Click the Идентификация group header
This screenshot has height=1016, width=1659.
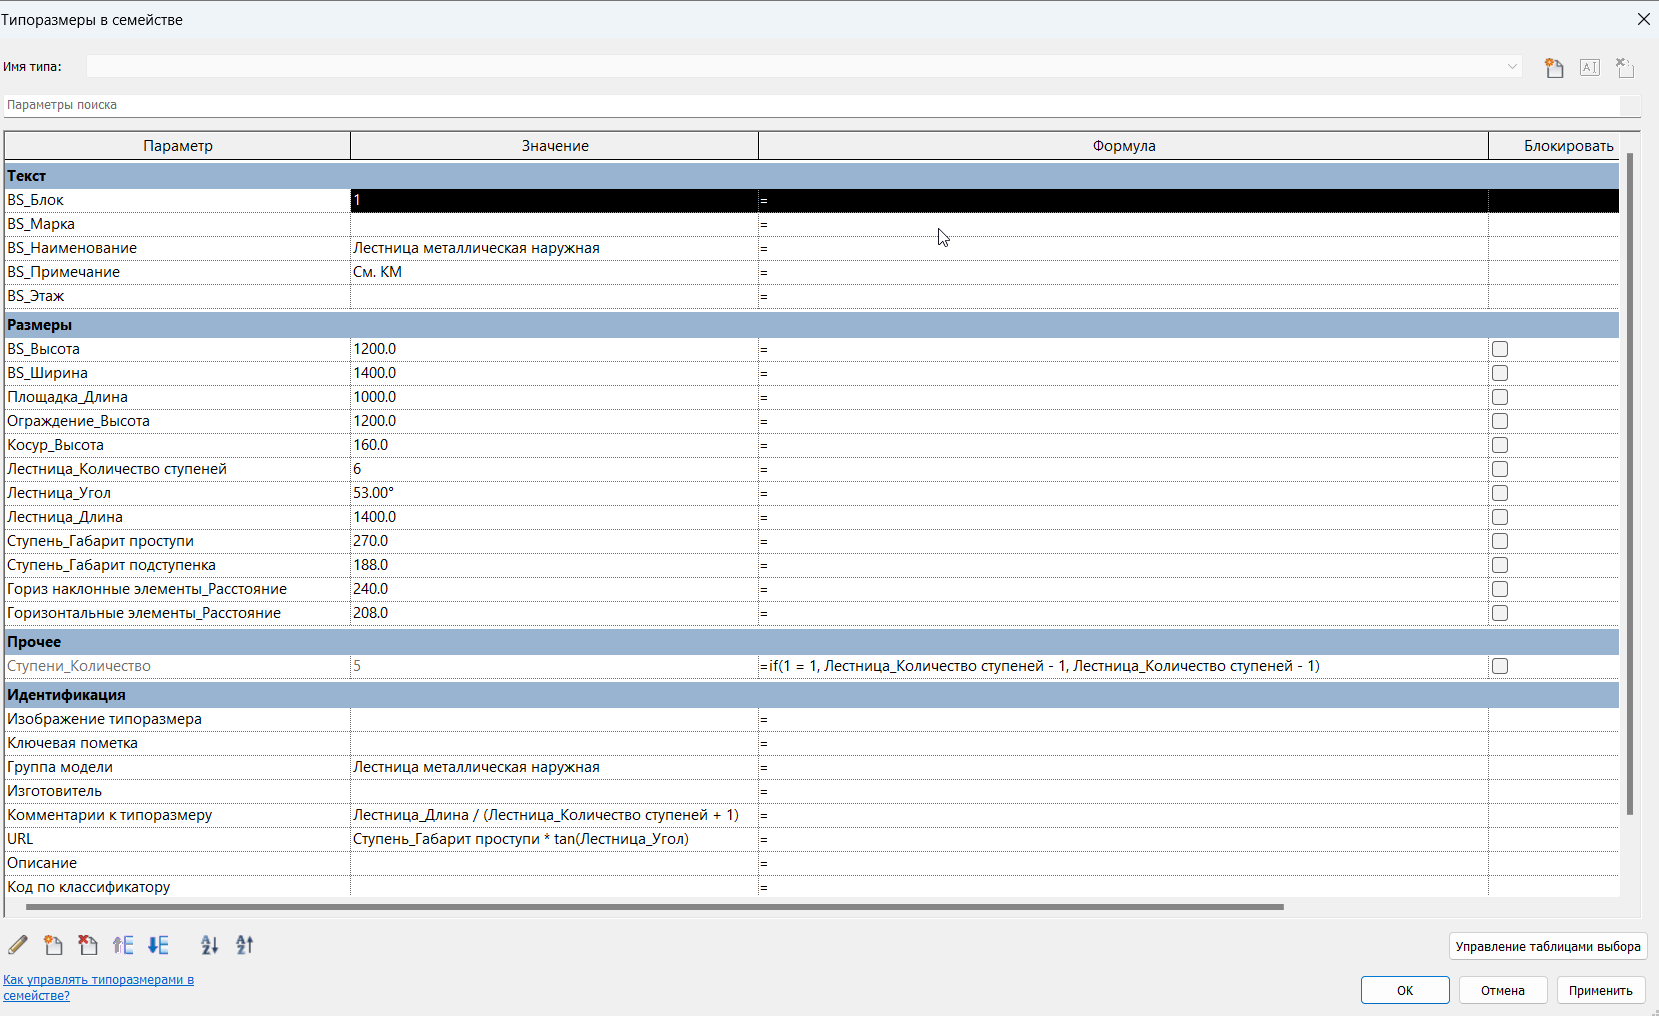pyautogui.click(x=812, y=695)
